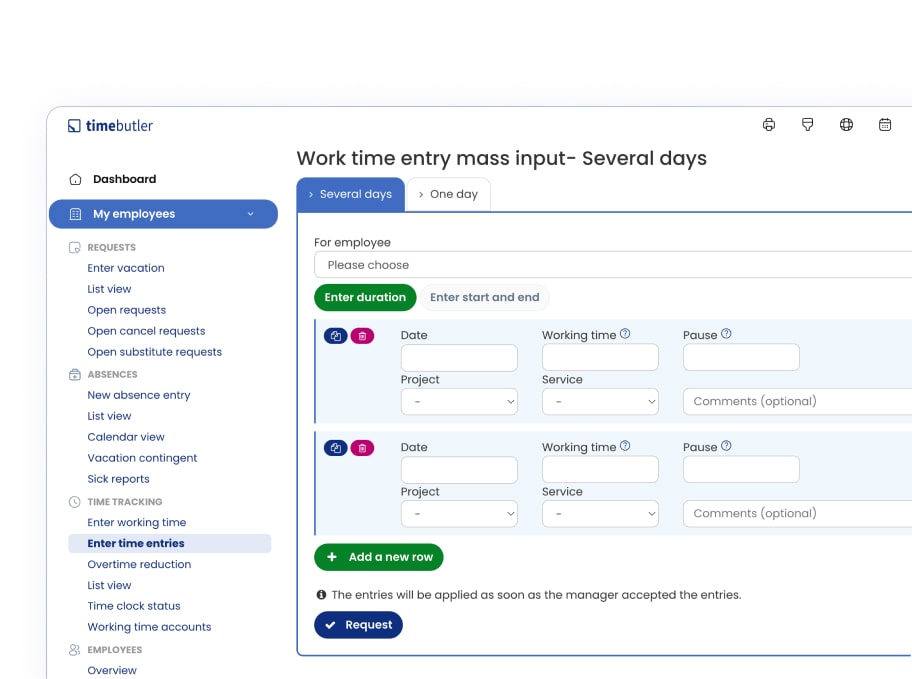This screenshot has width=912, height=679.
Task: Open the For employee dropdown
Action: pyautogui.click(x=612, y=265)
